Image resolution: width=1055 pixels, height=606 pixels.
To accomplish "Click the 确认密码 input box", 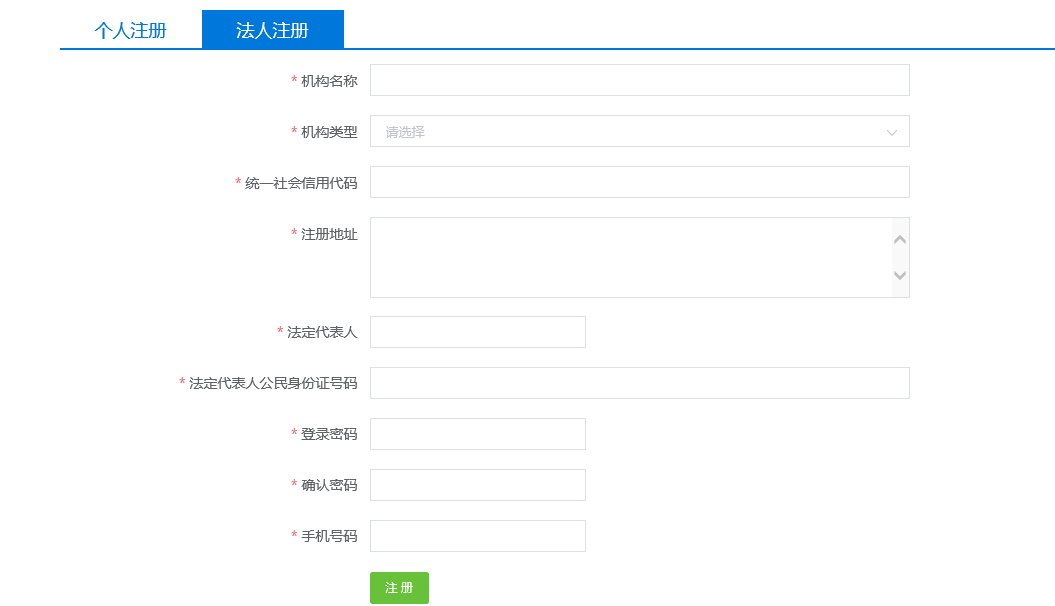I will click(x=477, y=485).
